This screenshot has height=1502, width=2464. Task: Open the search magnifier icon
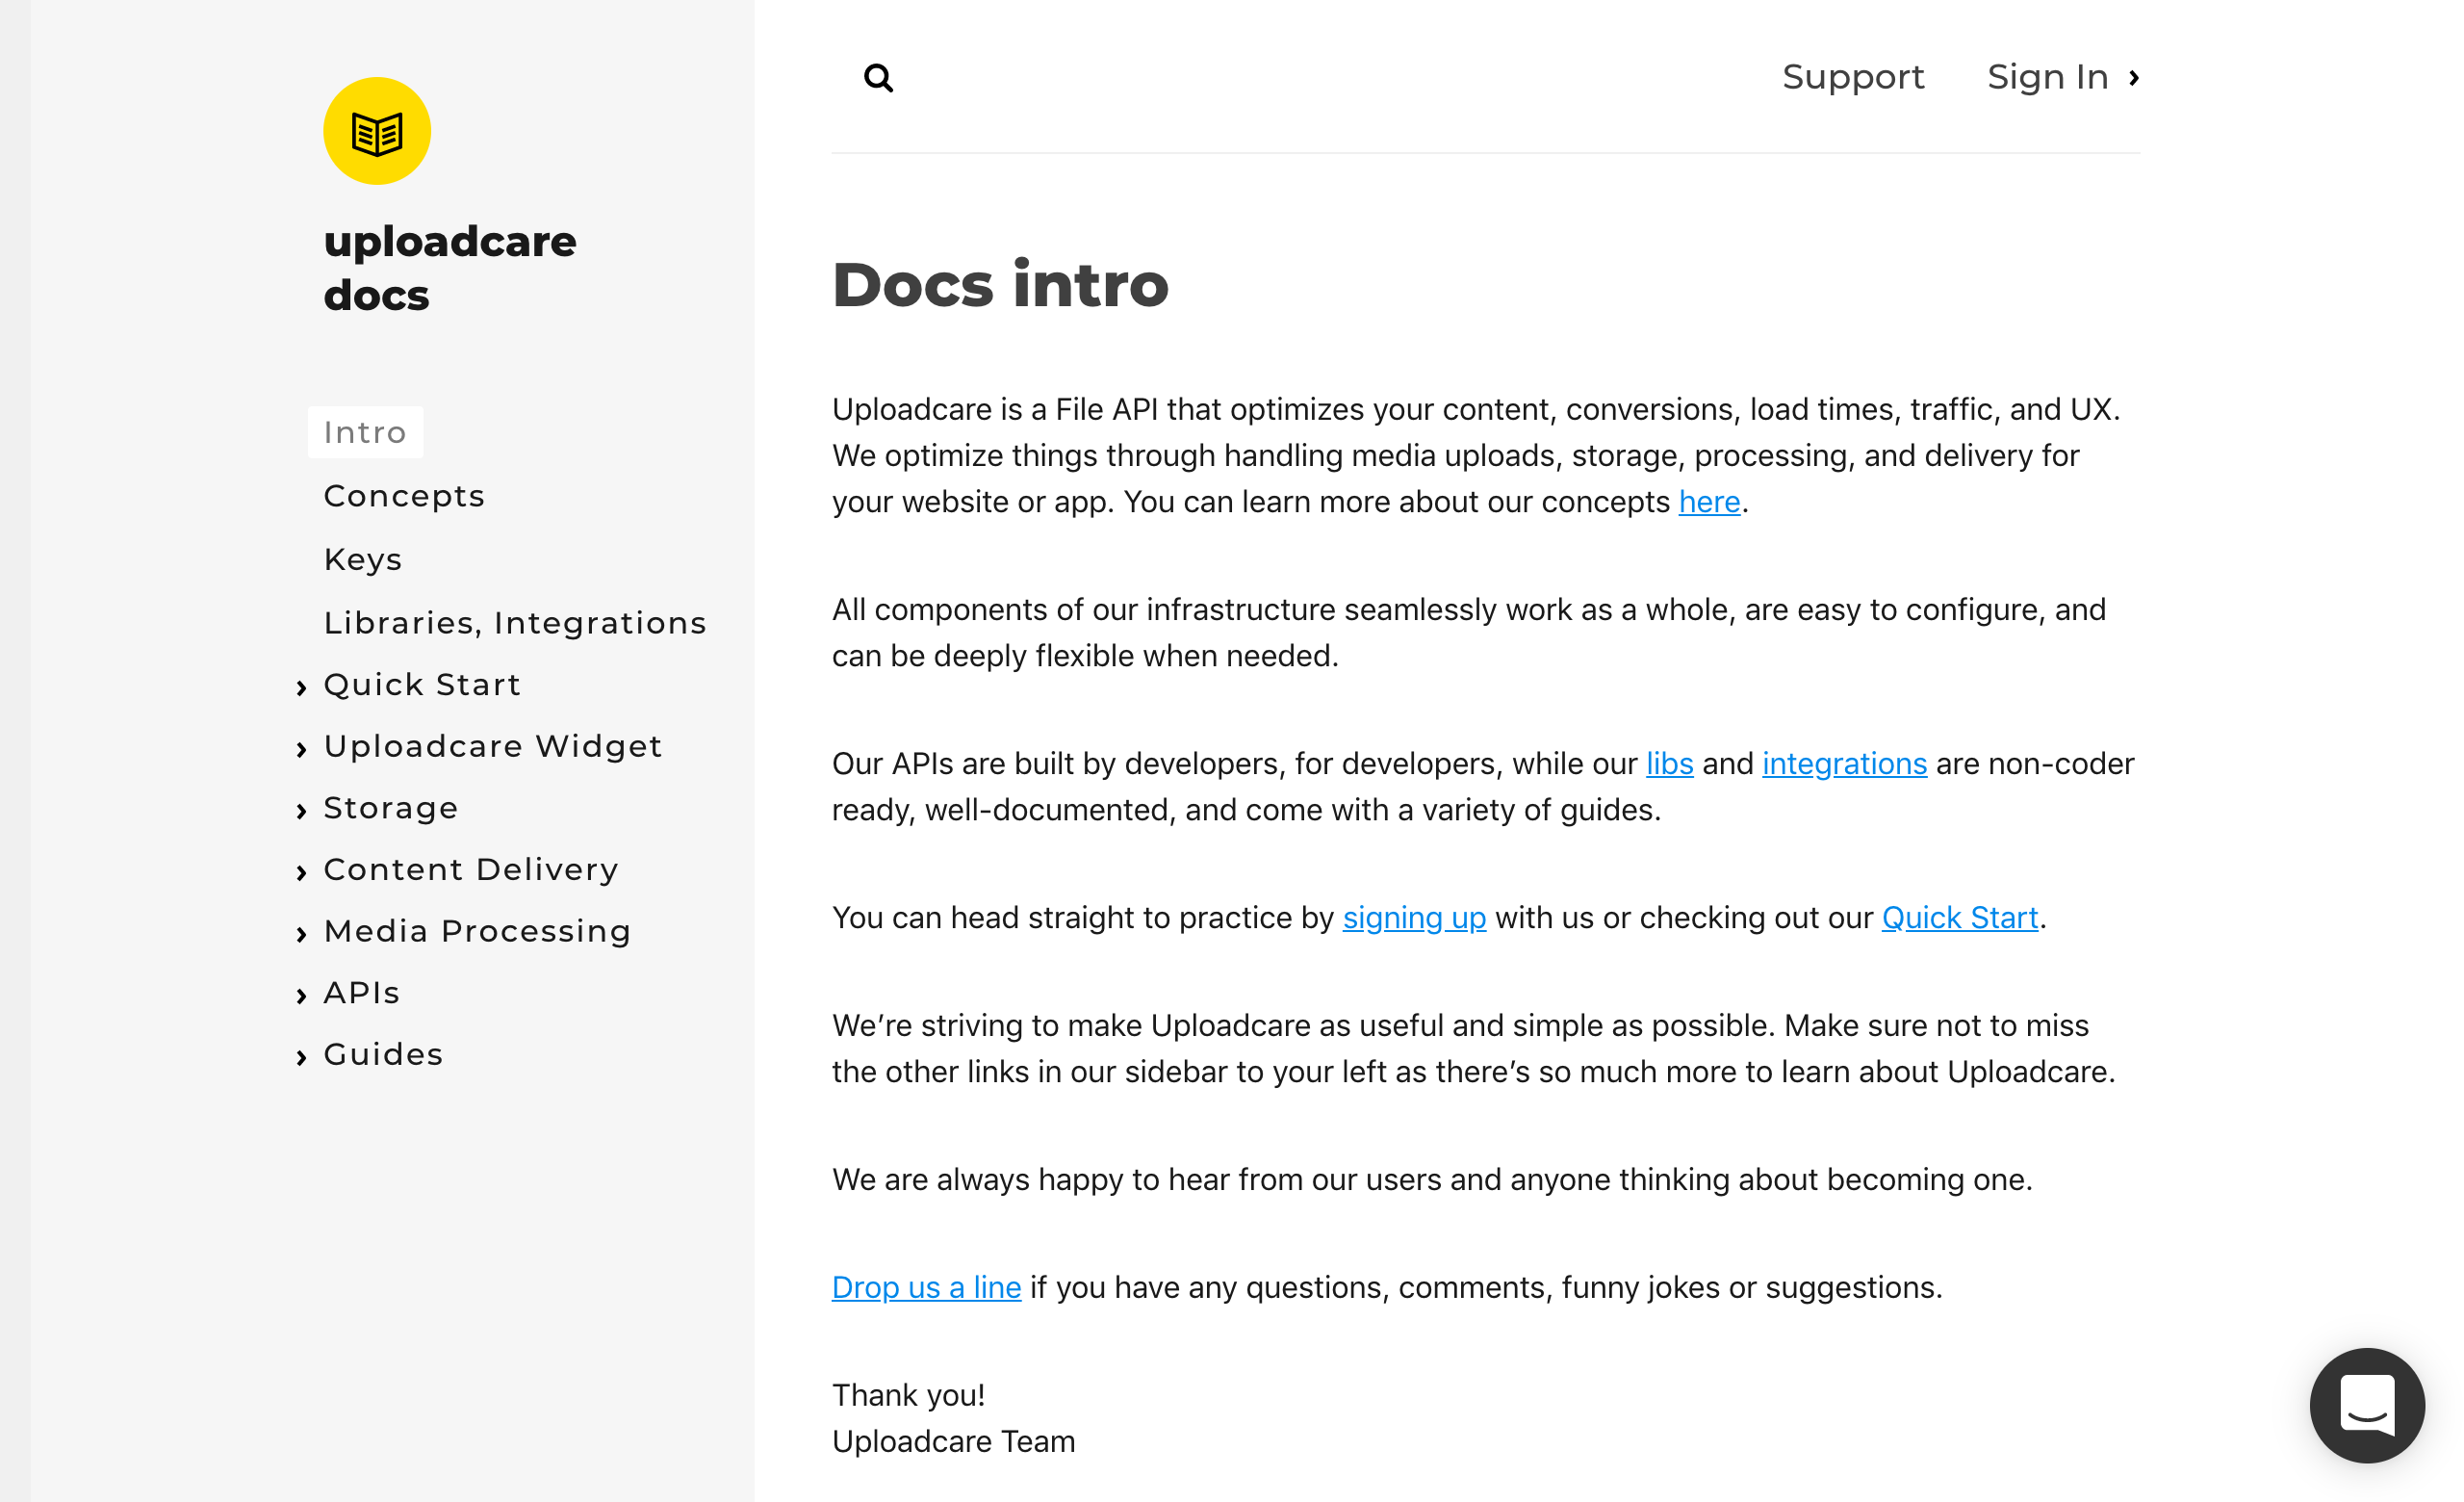point(878,77)
